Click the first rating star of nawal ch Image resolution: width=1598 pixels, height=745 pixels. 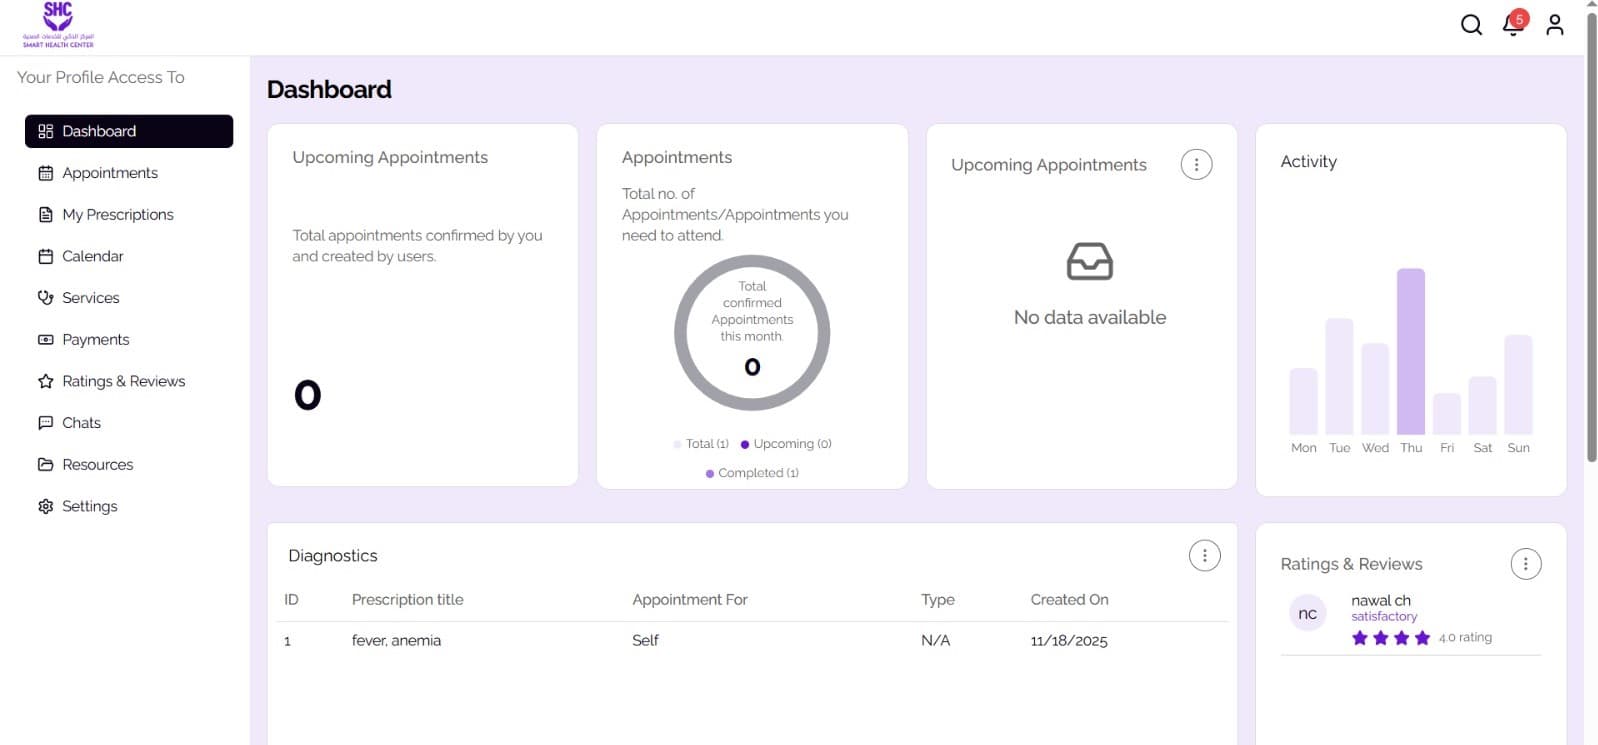(1360, 638)
